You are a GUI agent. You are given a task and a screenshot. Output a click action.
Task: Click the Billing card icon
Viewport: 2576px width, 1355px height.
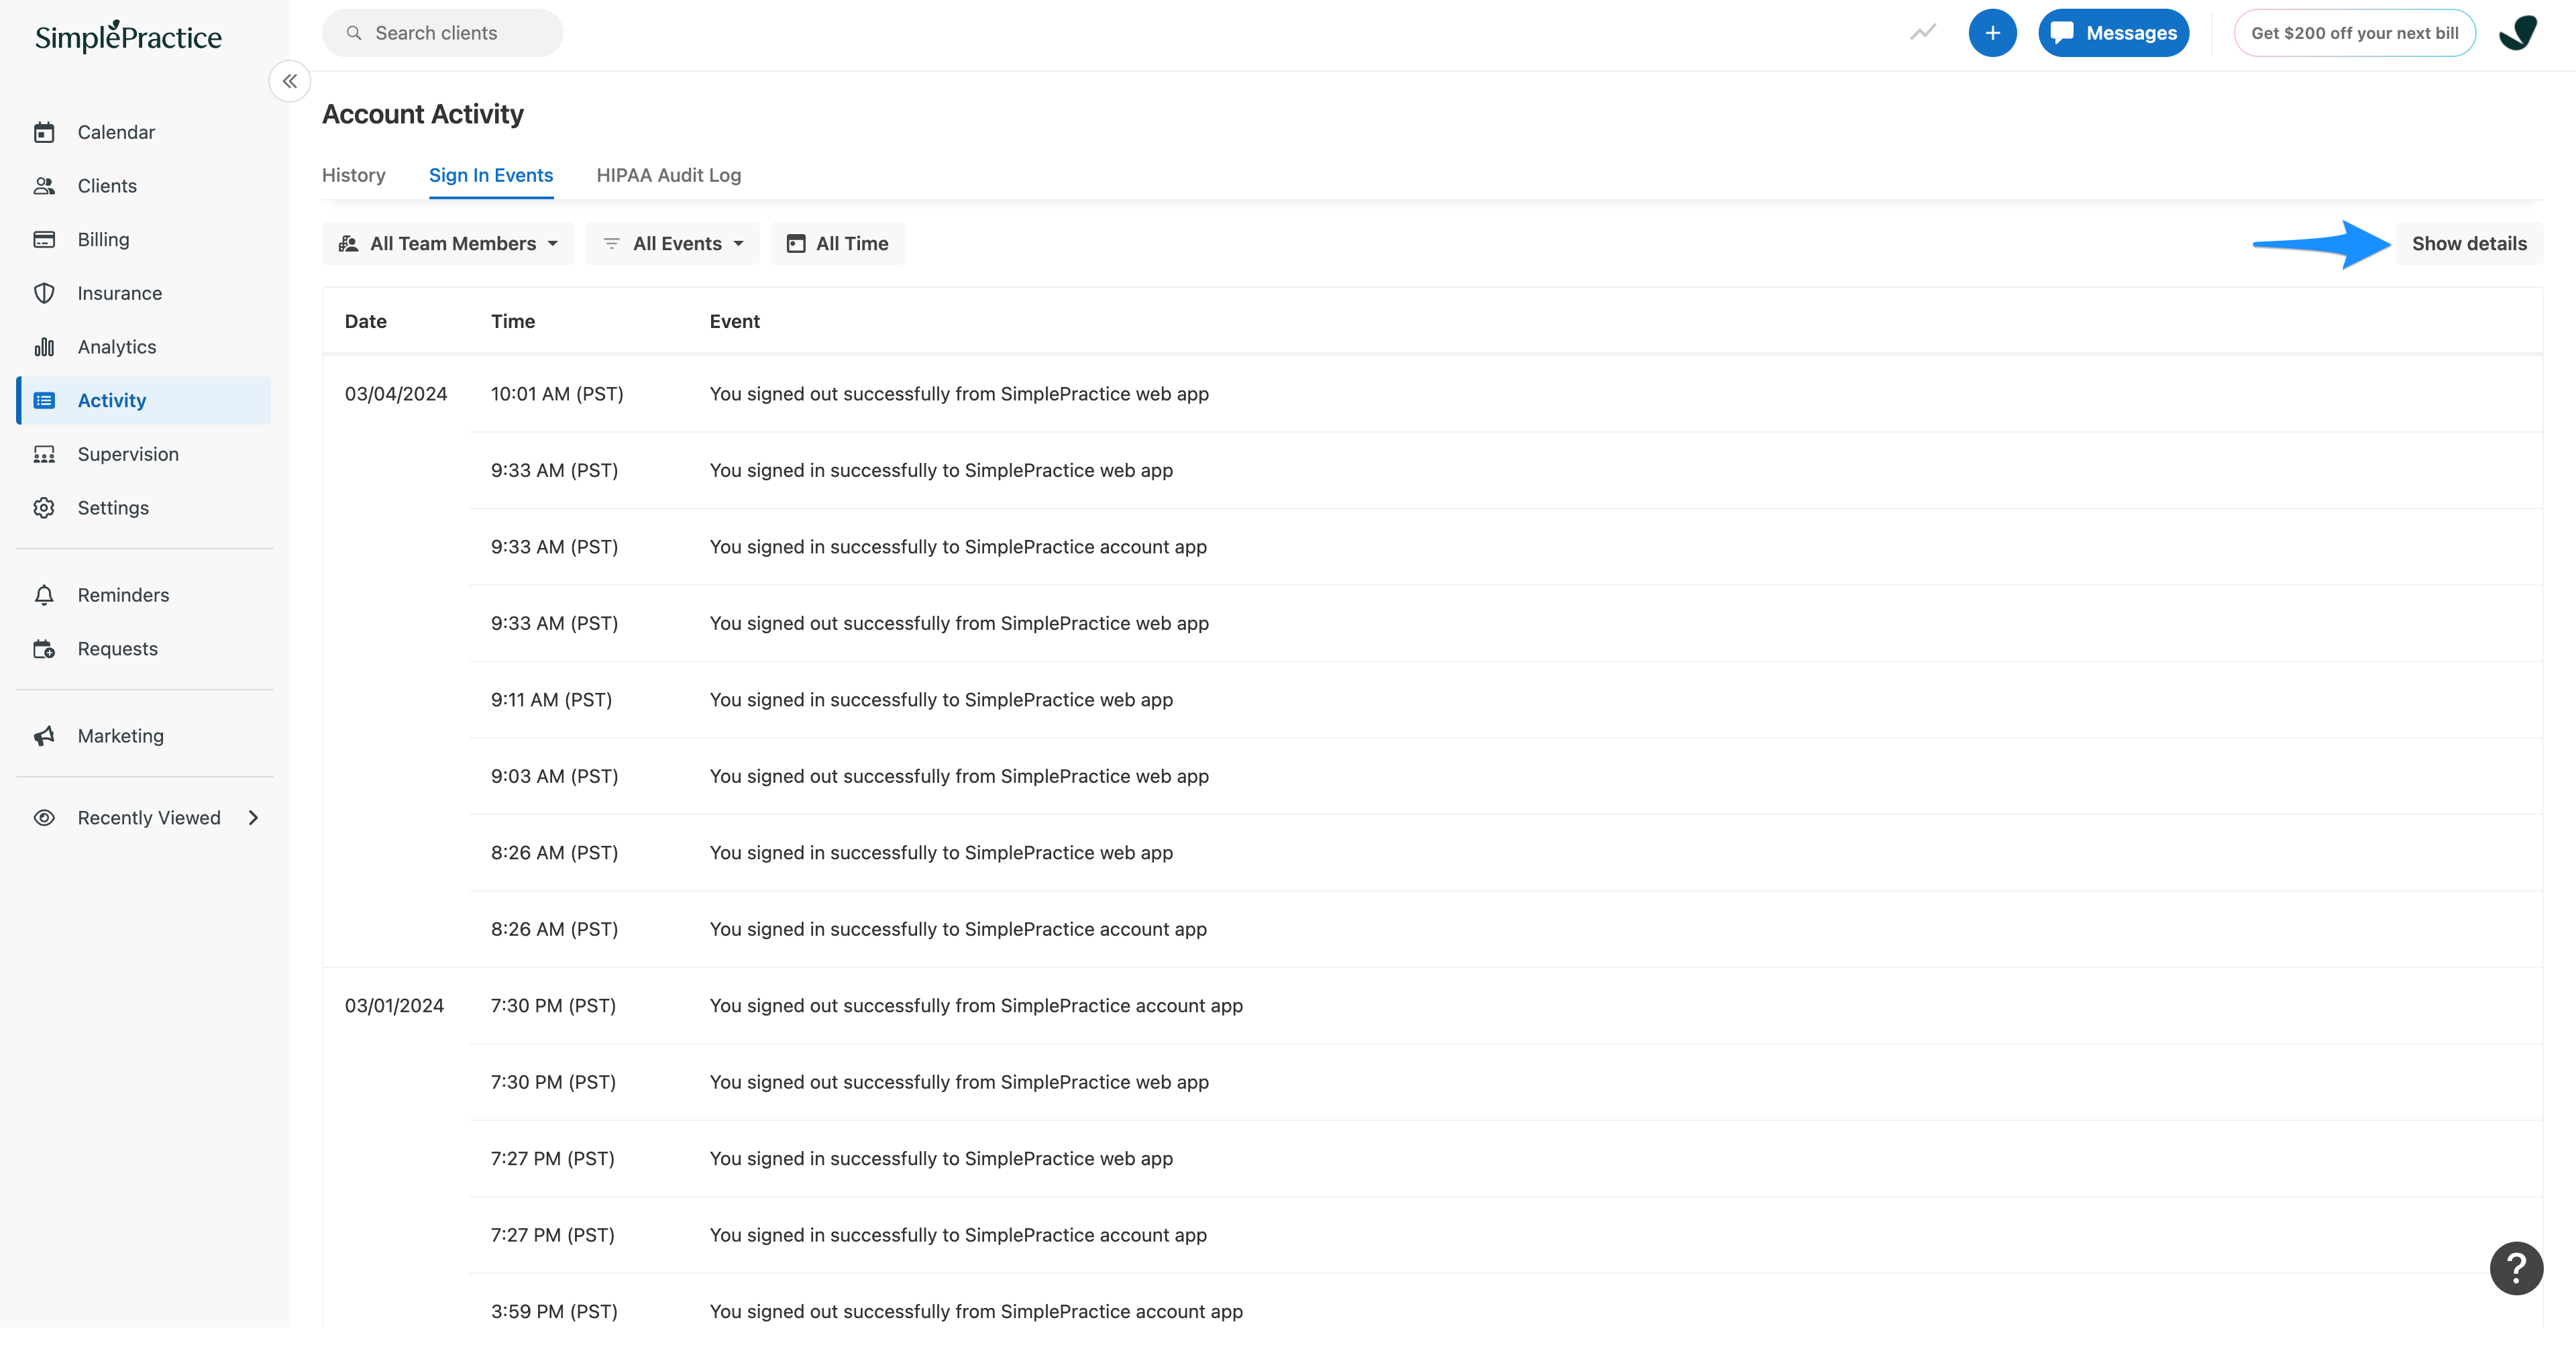44,239
